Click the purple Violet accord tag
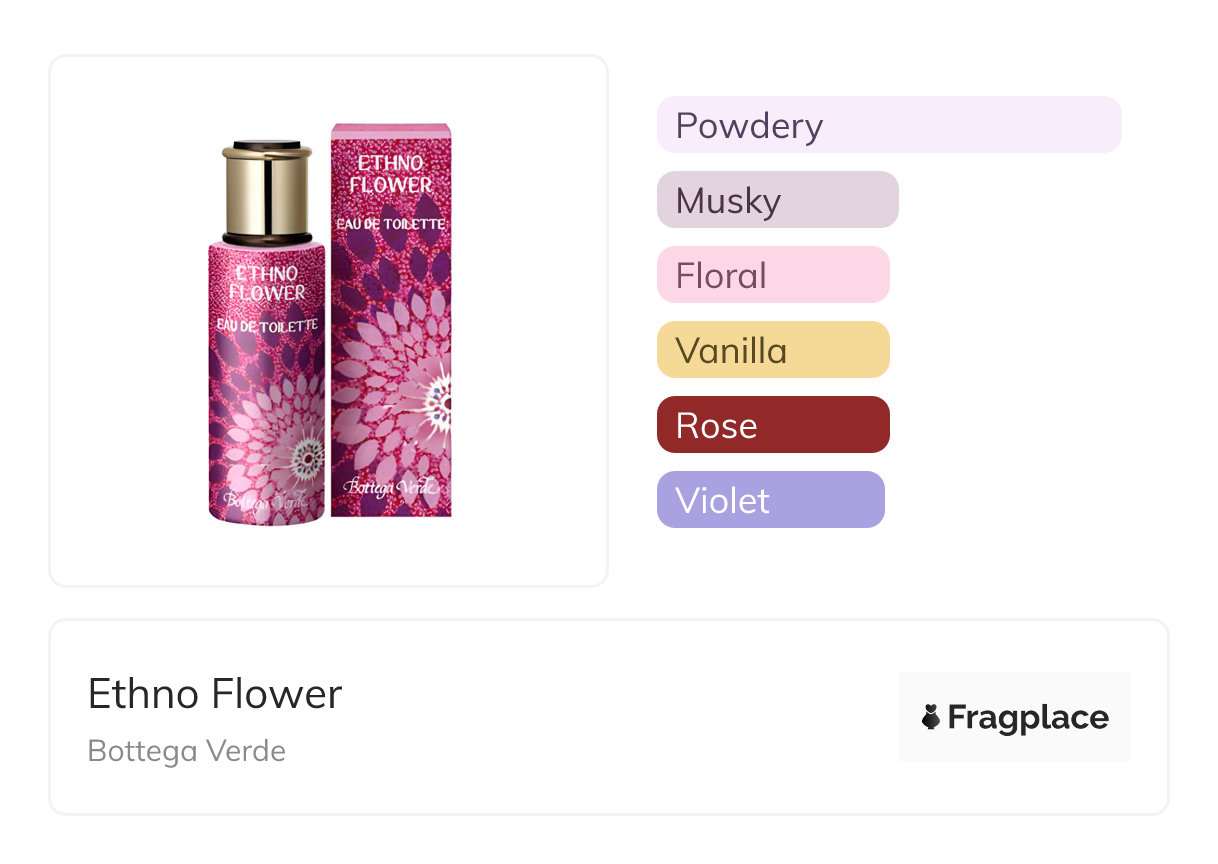 click(x=770, y=500)
